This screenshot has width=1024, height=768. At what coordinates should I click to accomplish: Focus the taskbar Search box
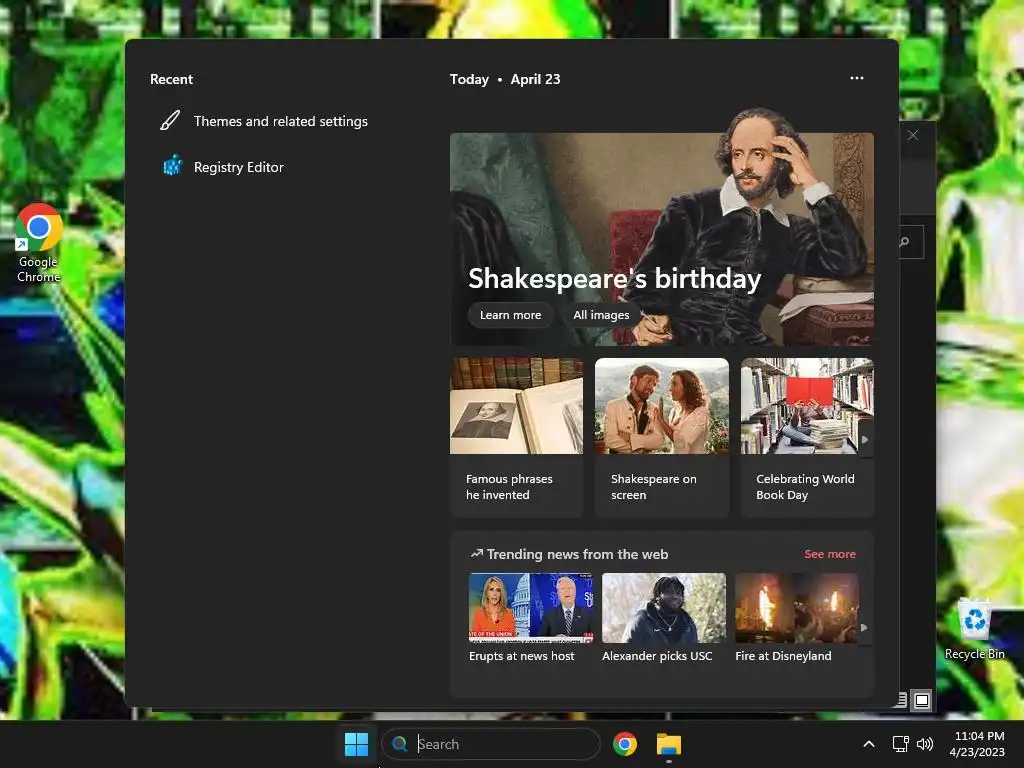point(490,744)
